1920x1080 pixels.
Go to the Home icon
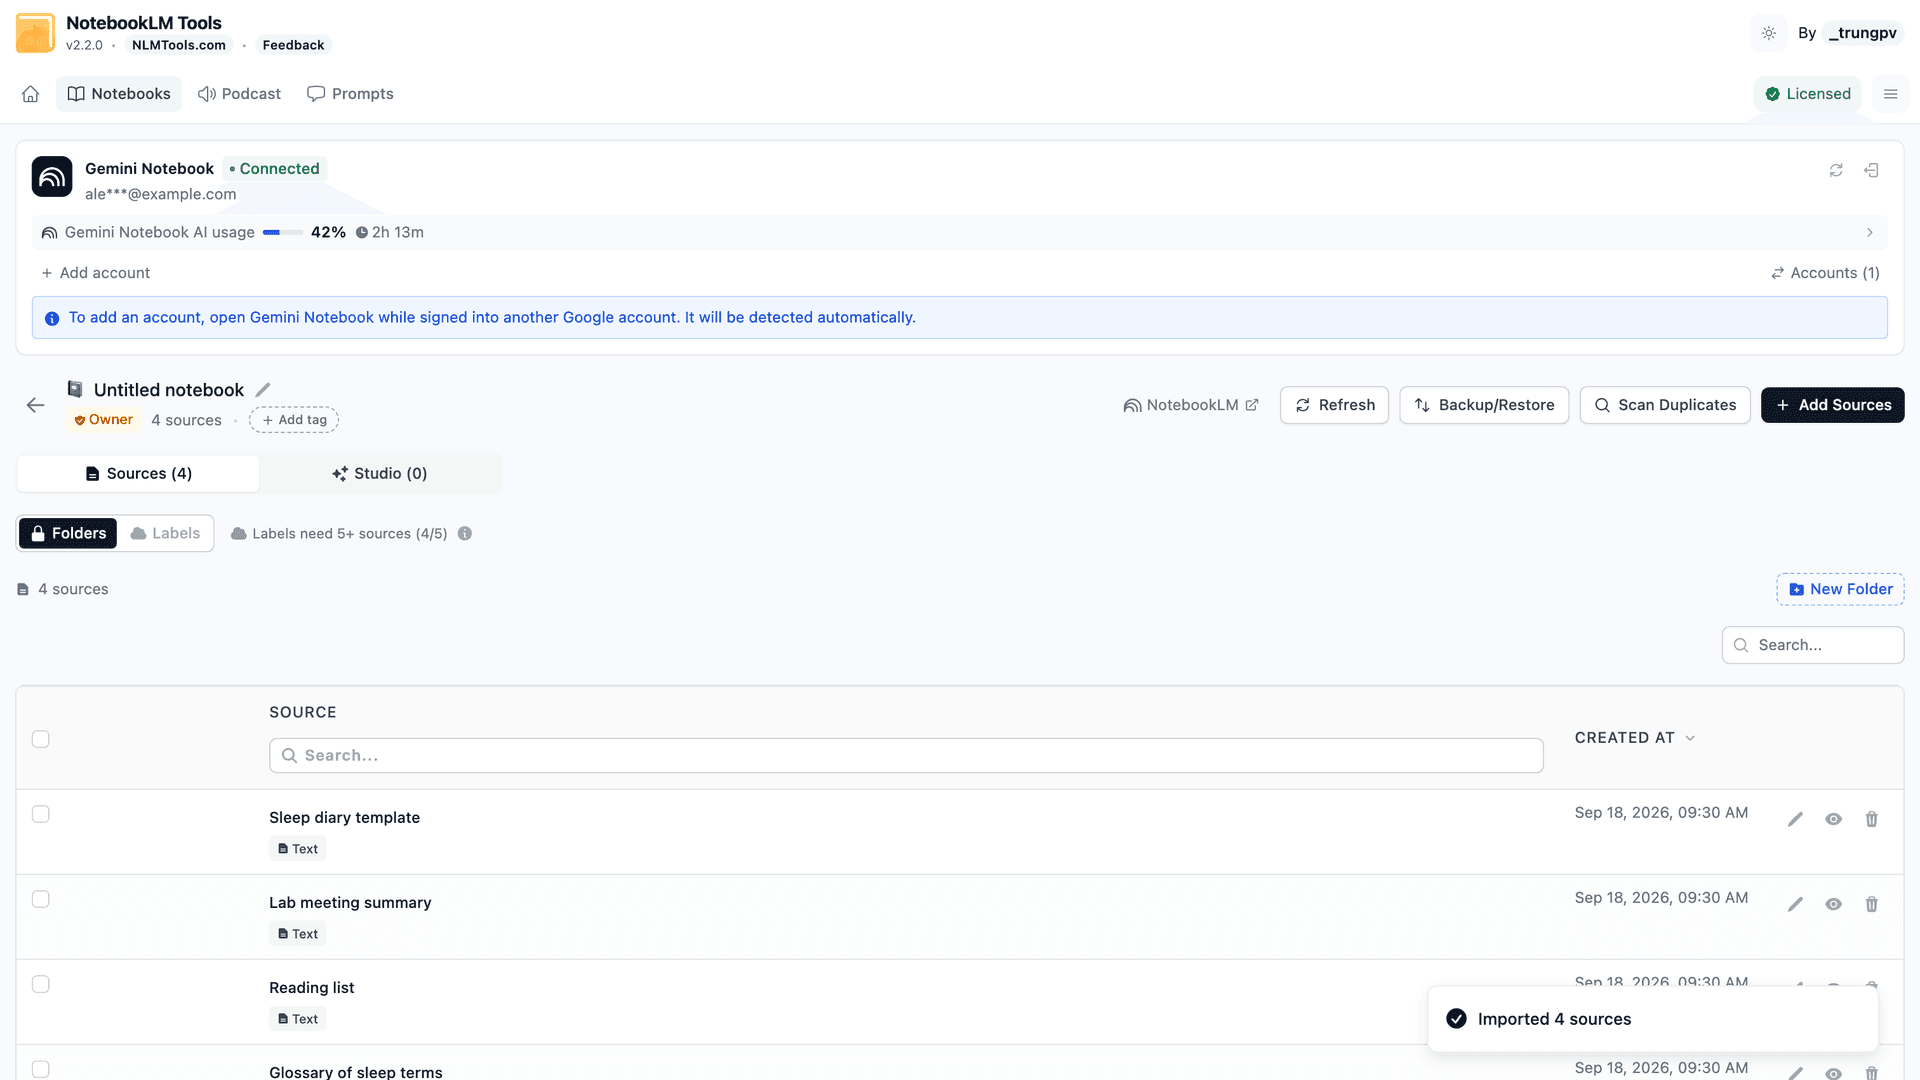[31, 94]
